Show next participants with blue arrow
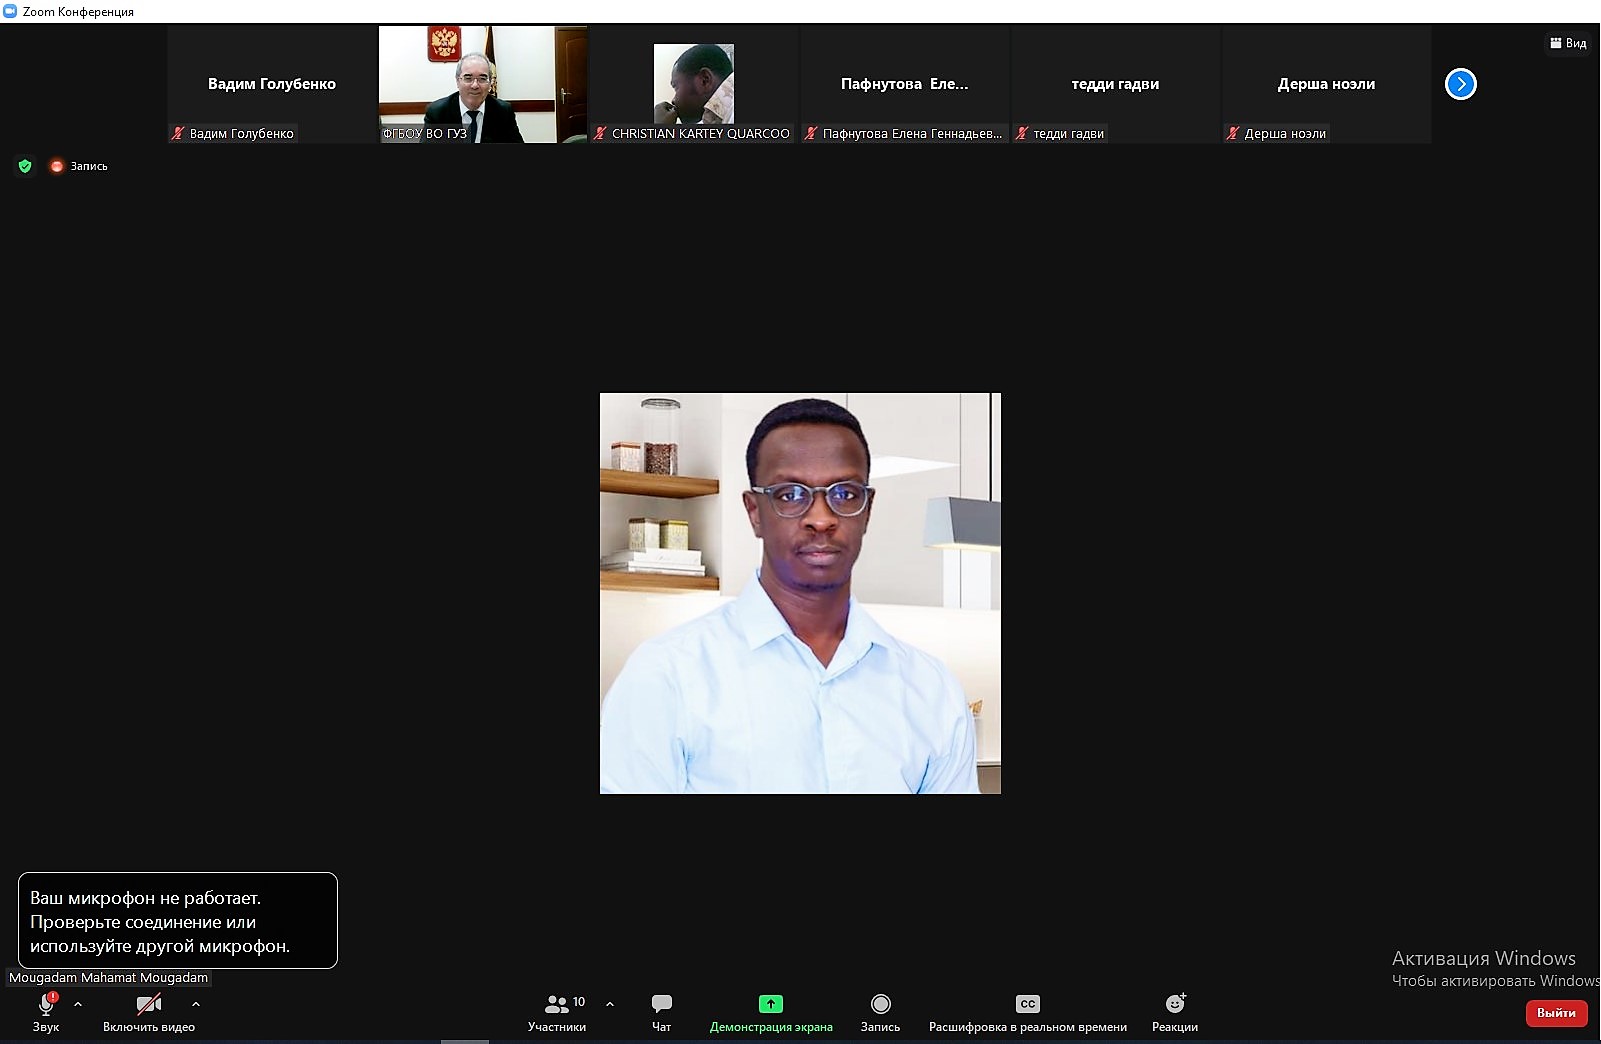 (x=1461, y=84)
